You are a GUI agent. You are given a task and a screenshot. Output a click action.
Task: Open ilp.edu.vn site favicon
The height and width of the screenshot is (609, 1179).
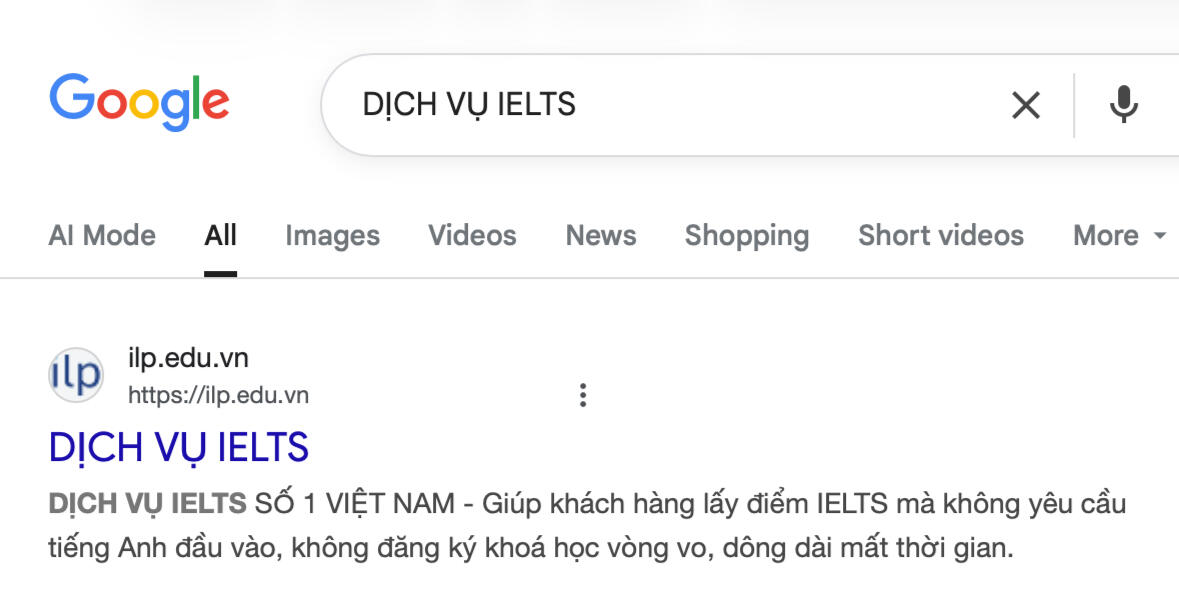coord(76,374)
